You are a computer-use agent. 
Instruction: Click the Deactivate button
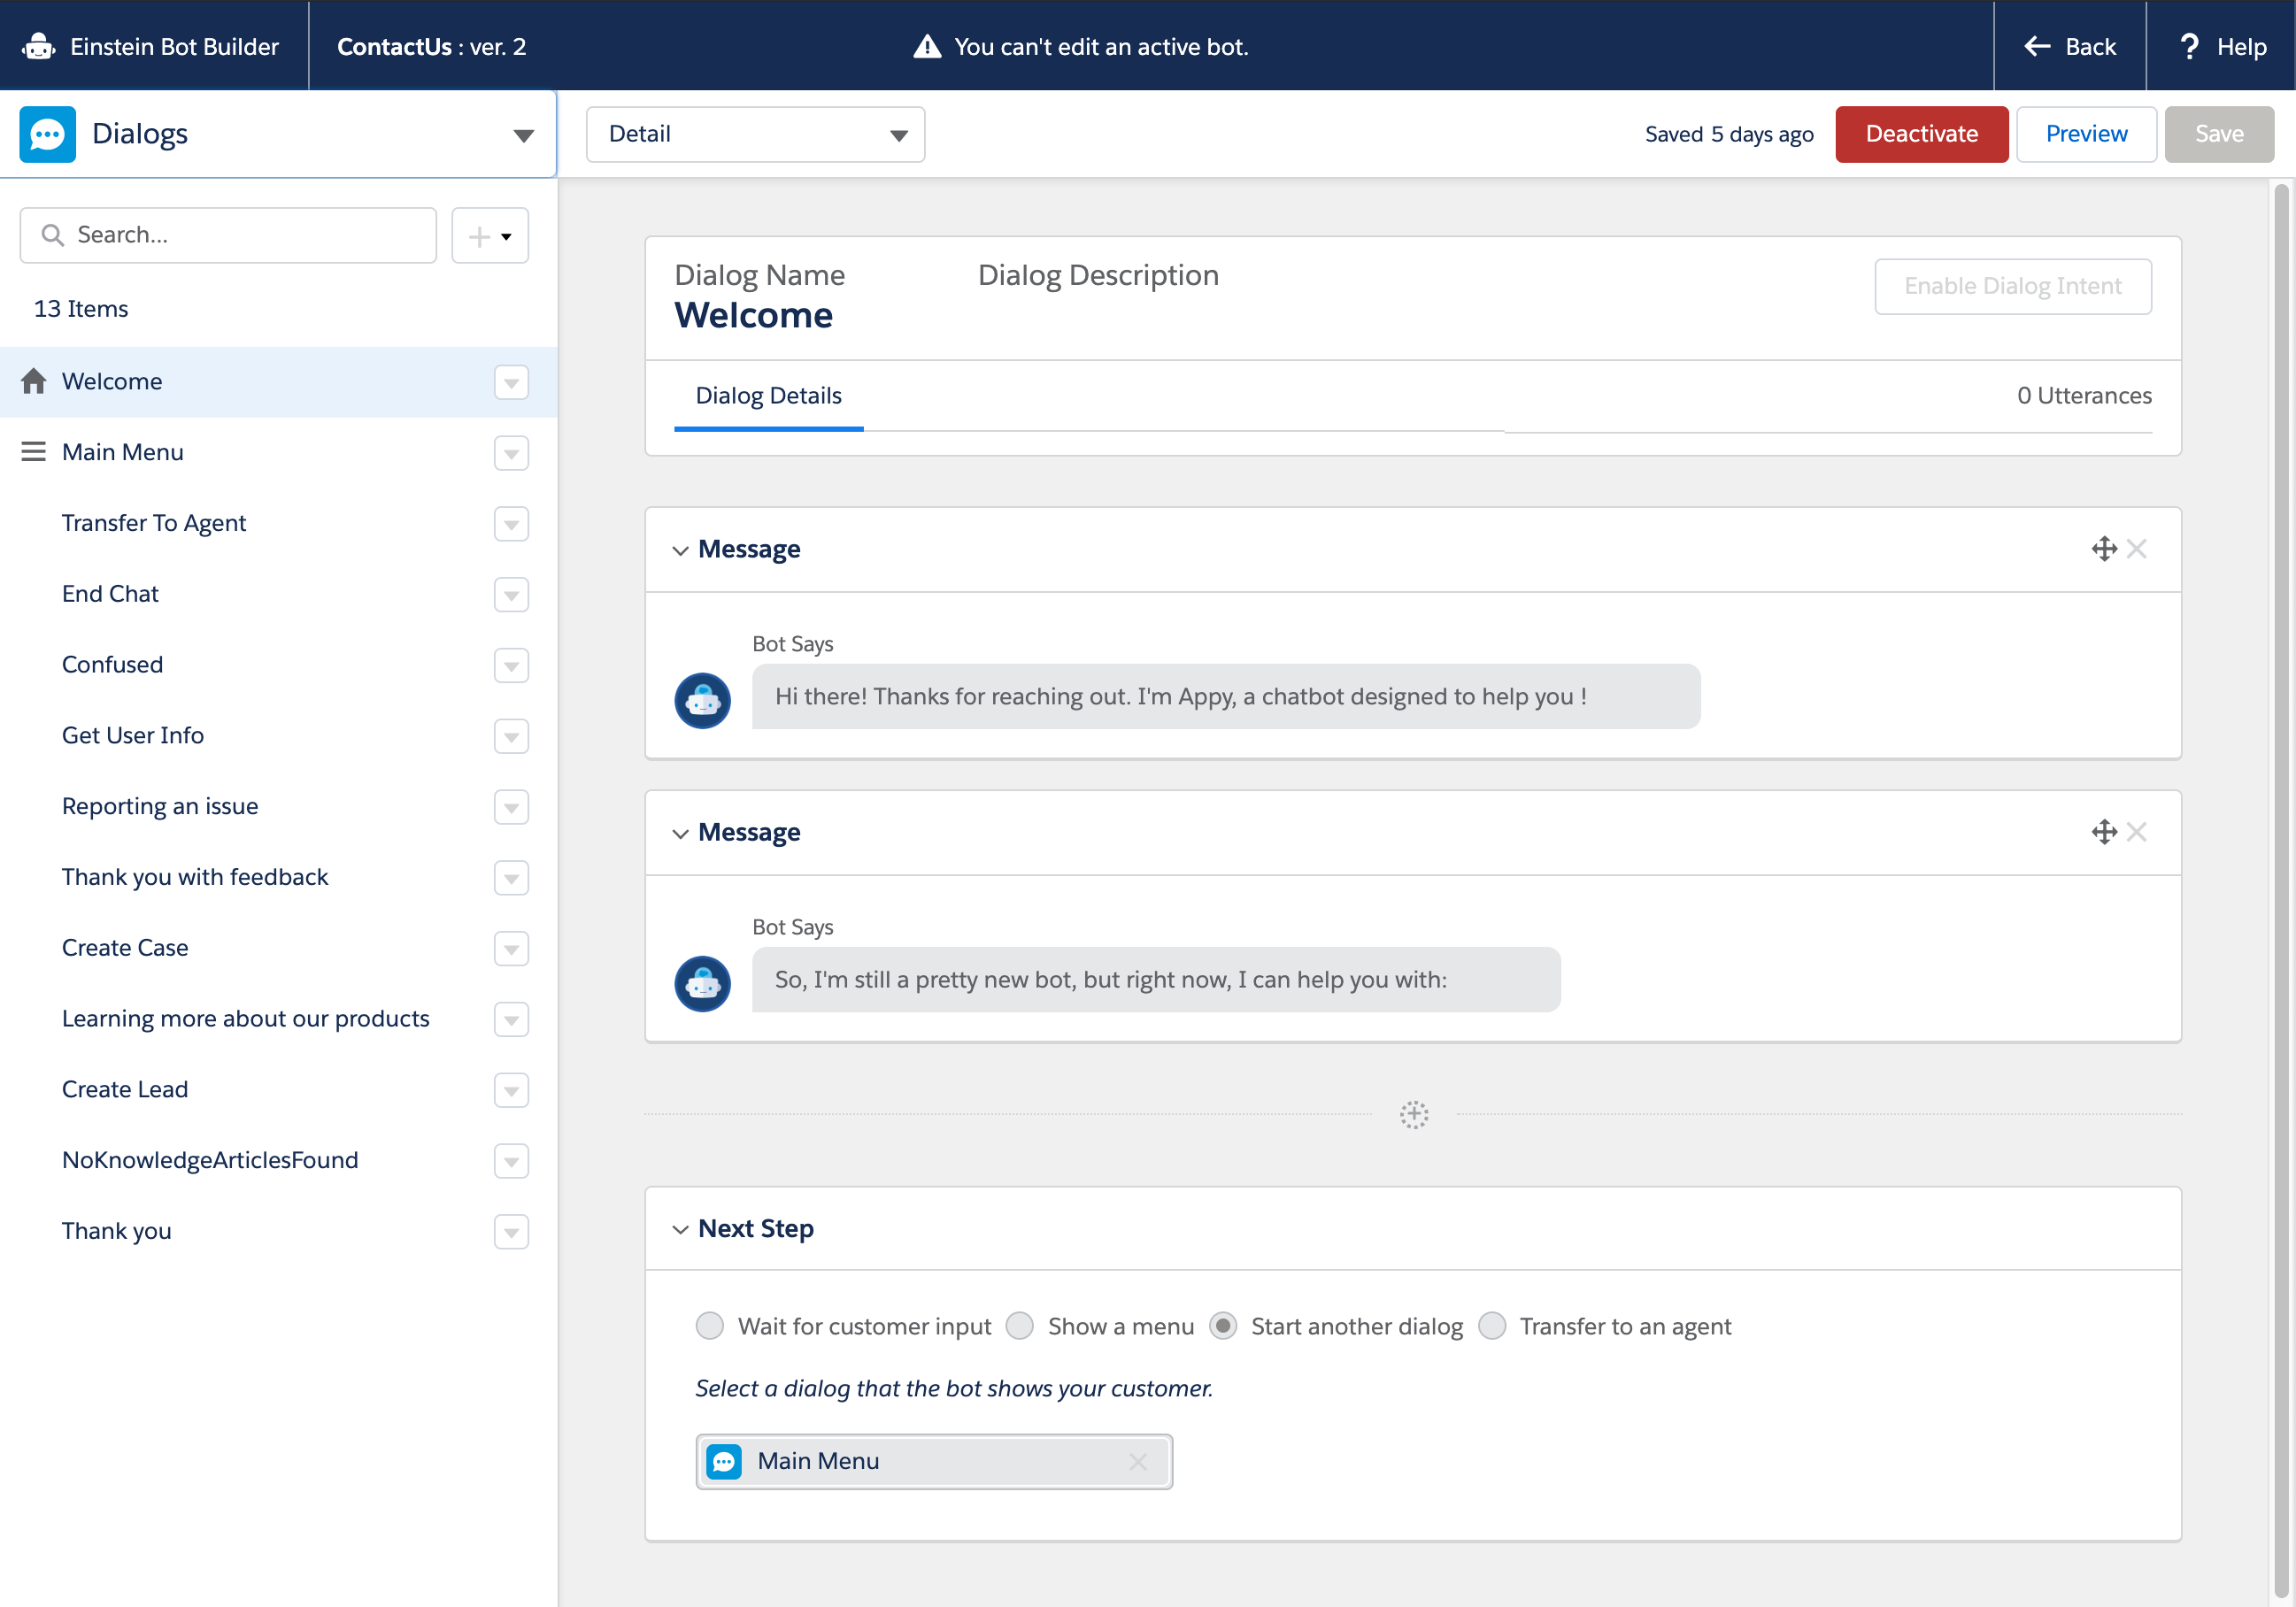click(1921, 134)
